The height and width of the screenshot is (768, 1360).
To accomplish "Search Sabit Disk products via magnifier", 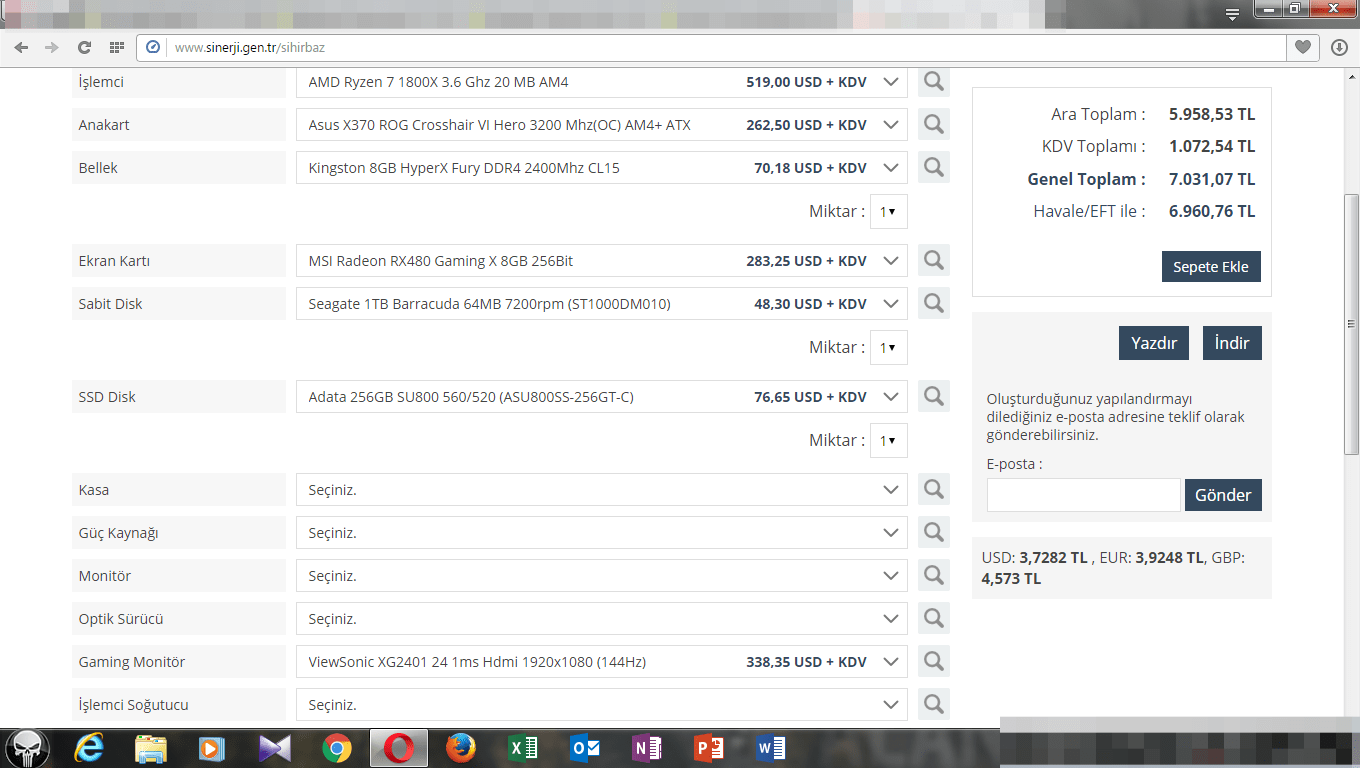I will [x=934, y=304].
